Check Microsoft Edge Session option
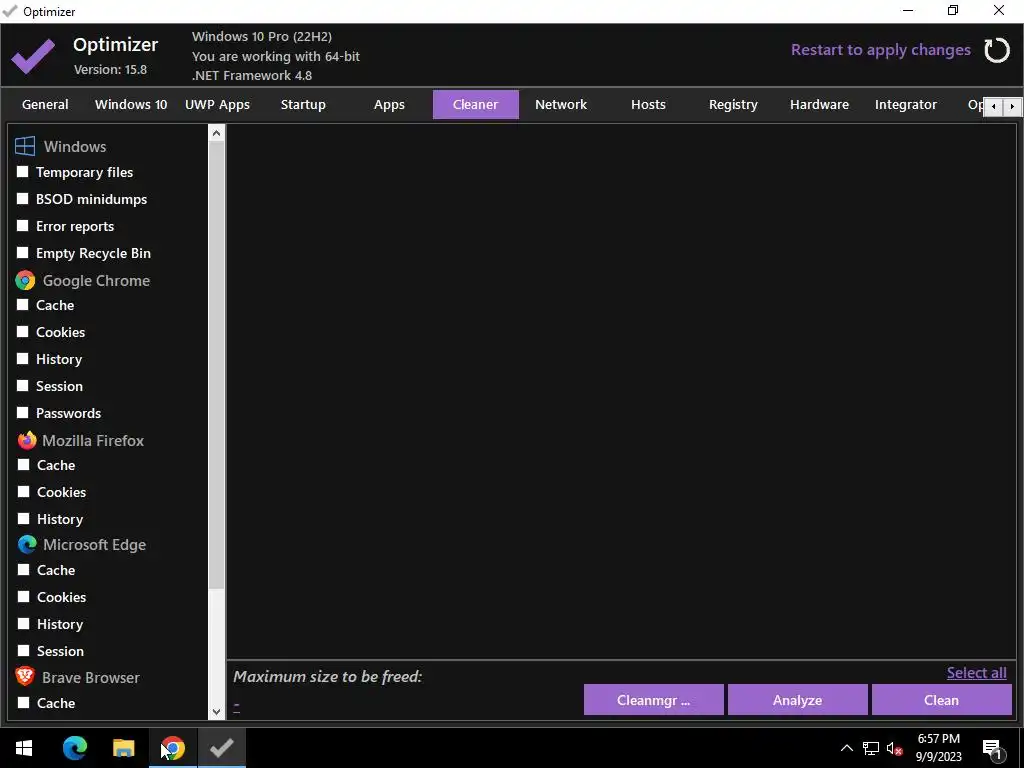The height and width of the screenshot is (768, 1024). click(24, 651)
